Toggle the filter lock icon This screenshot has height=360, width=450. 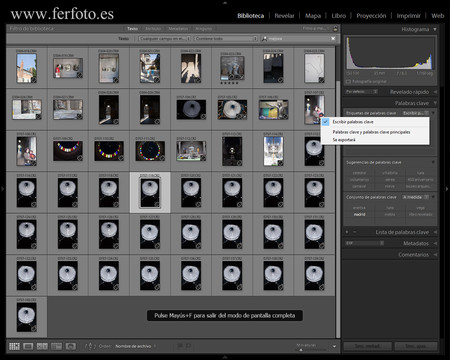click(335, 29)
